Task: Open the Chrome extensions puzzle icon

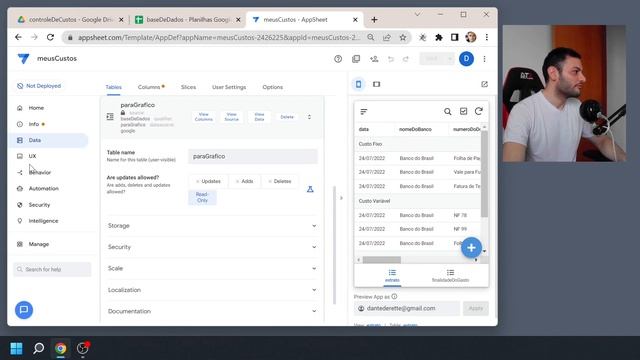Action: [439, 37]
